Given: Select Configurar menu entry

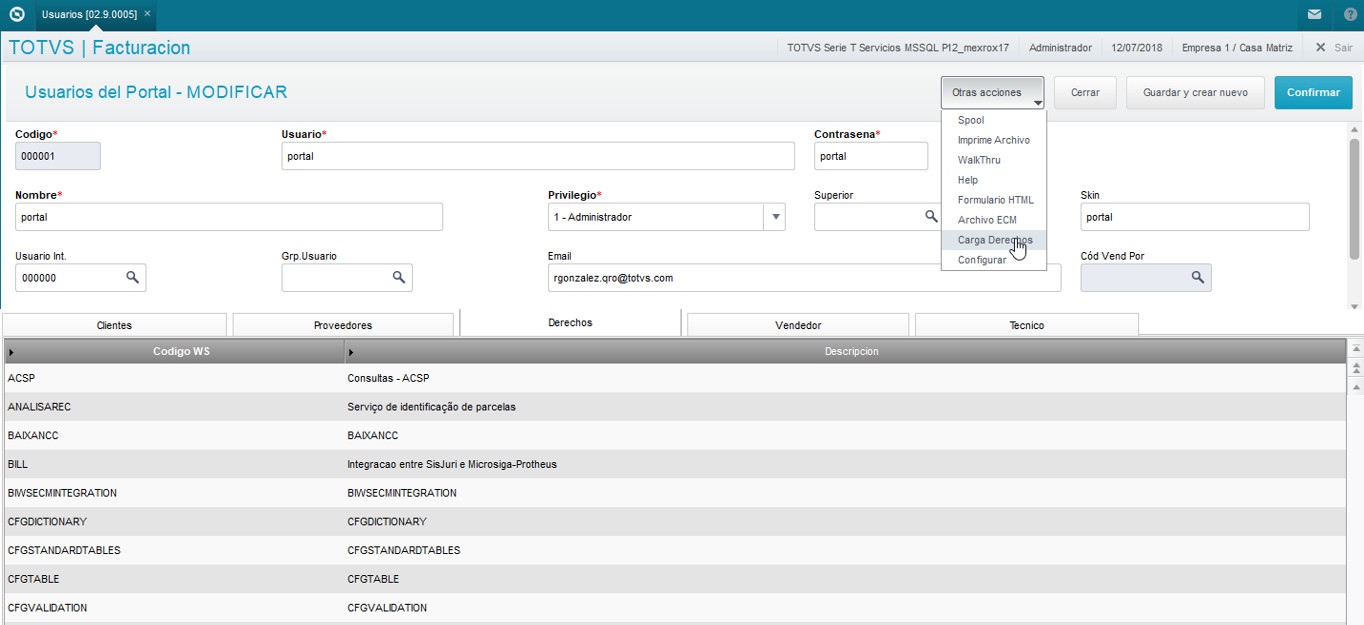Looking at the screenshot, I should (x=994, y=260).
